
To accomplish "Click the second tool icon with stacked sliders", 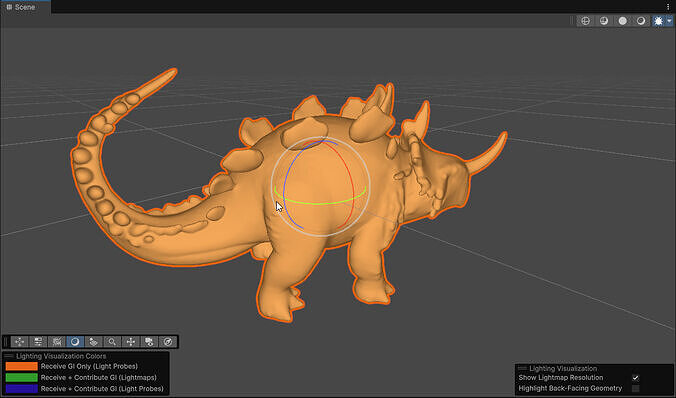I will pyautogui.click(x=38, y=342).
